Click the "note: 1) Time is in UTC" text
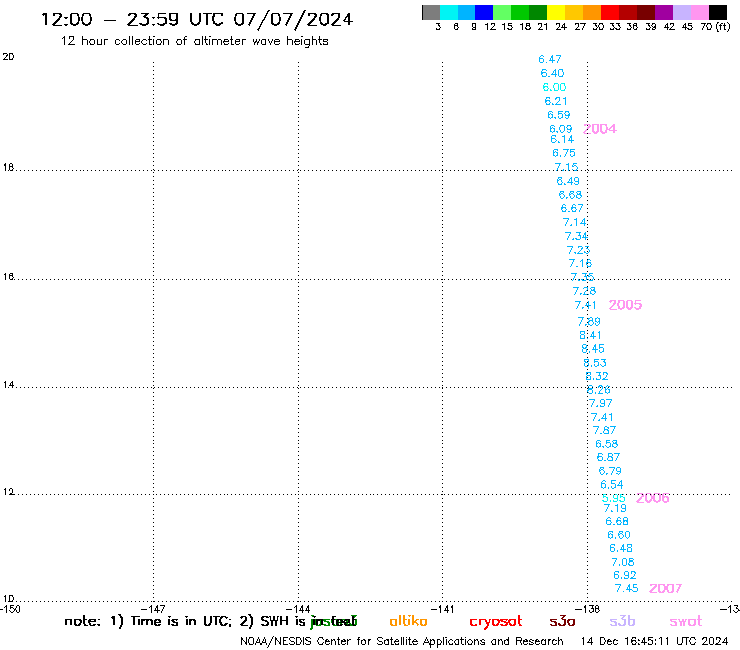The image size is (740, 650). point(148,621)
